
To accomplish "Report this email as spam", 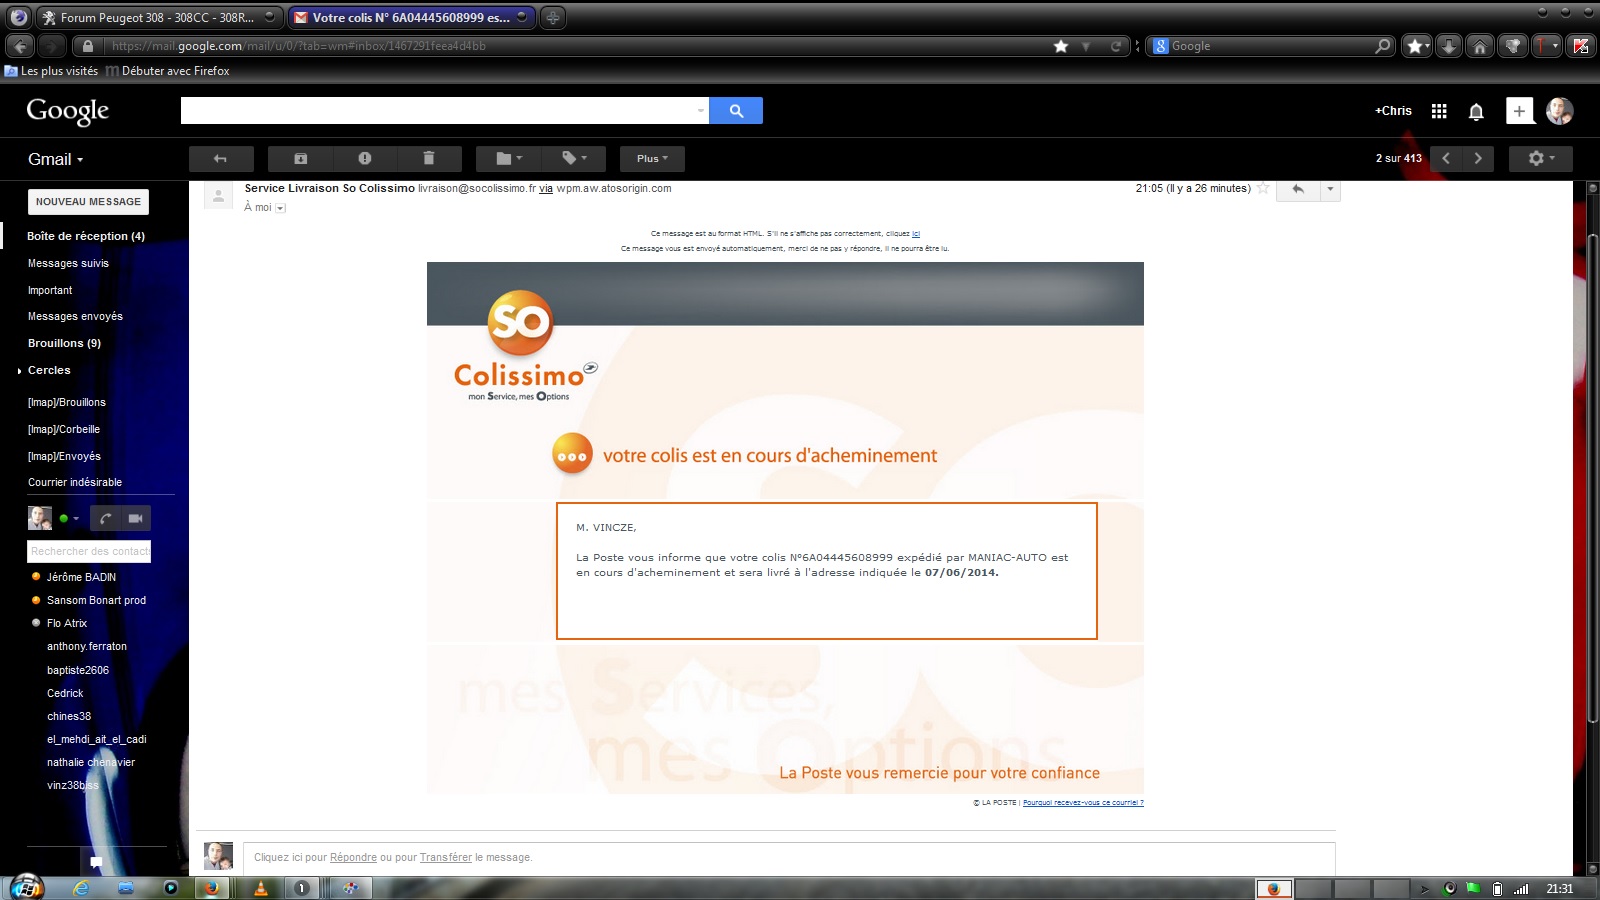I will coord(365,158).
